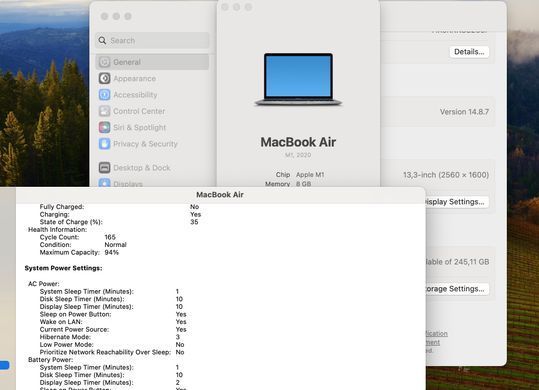
Task: Click the System Power Settings: heading
Action: pyautogui.click(x=63, y=268)
